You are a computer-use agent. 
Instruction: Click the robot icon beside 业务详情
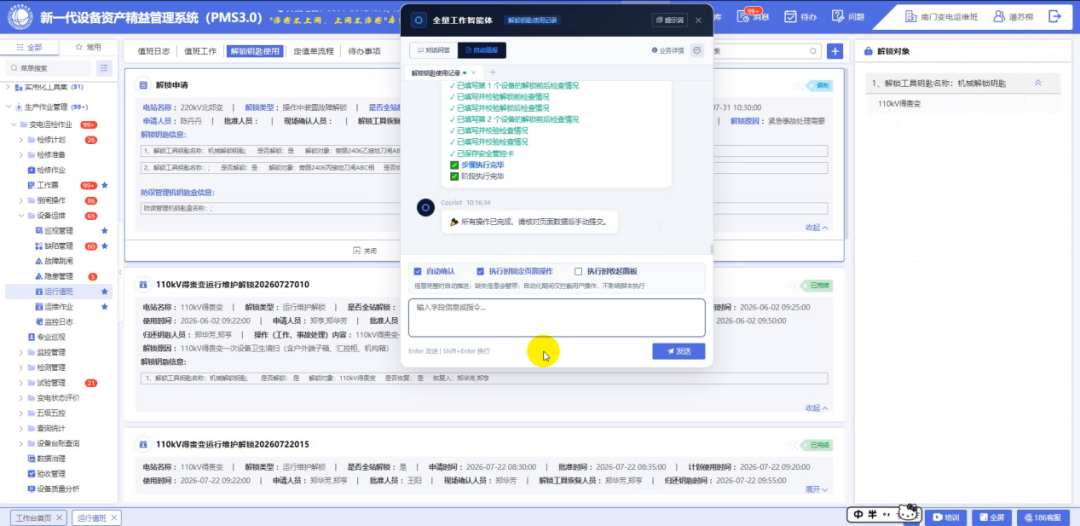[697, 50]
